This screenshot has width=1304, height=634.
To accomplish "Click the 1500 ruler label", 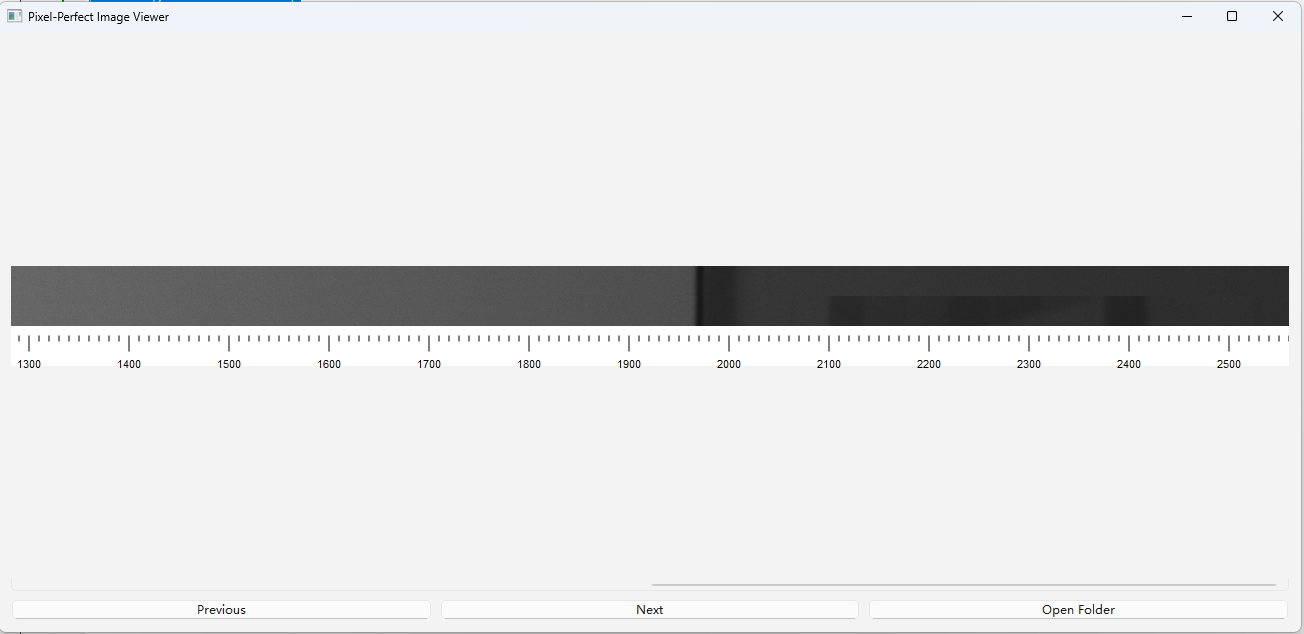I will [229, 364].
